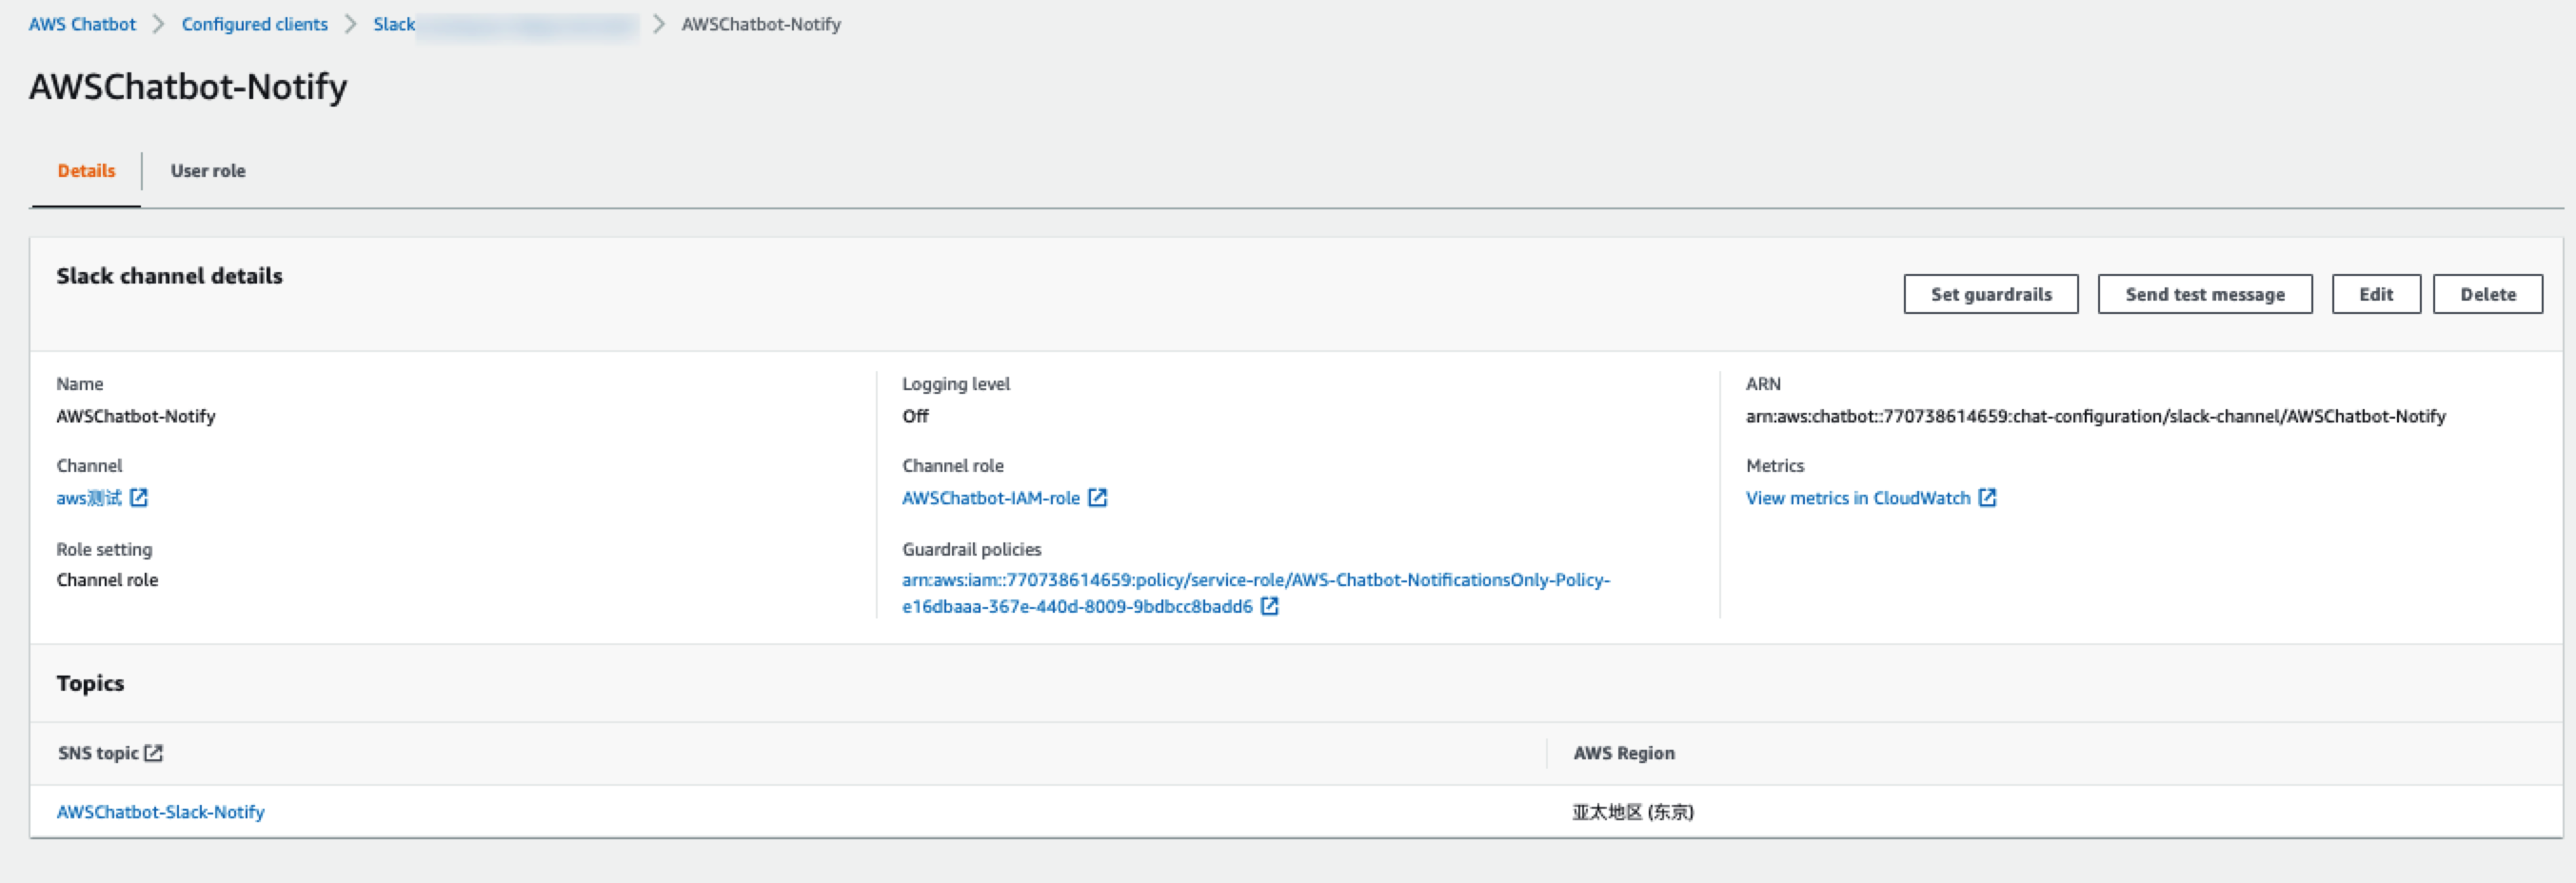This screenshot has height=883, width=2576.
Task: Click the 亚太地区 (东京) region cell
Action: [1632, 811]
